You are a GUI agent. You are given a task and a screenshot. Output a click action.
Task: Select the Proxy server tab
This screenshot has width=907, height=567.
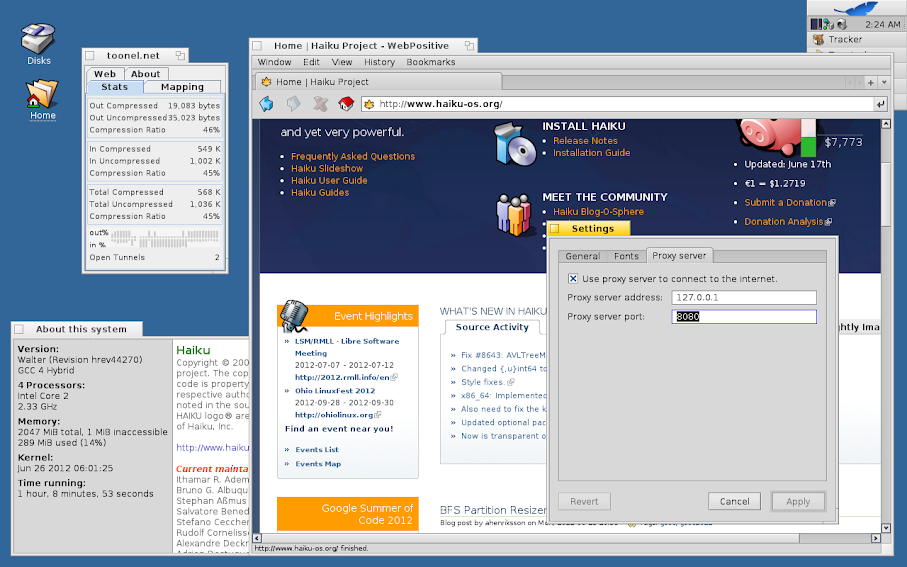coord(679,255)
